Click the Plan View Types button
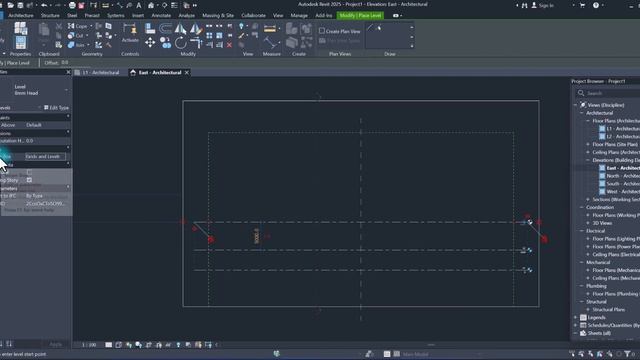 coord(340,41)
